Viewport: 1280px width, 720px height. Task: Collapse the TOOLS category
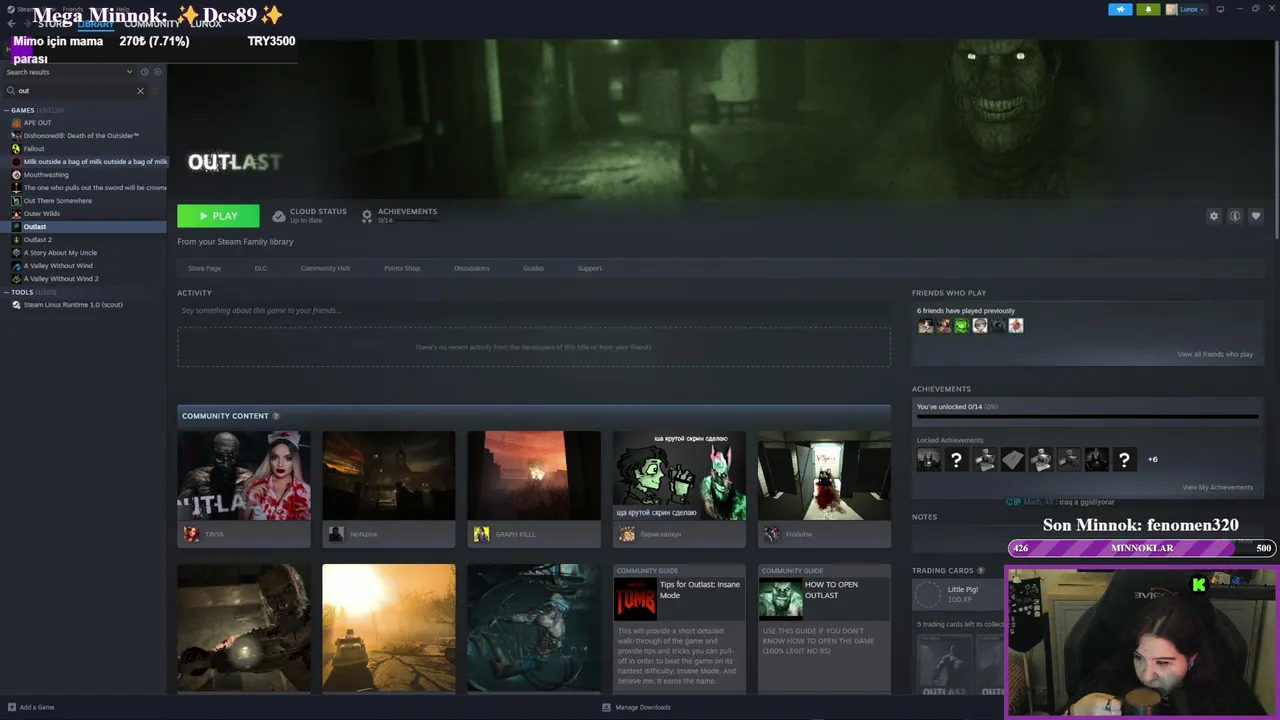click(6, 292)
